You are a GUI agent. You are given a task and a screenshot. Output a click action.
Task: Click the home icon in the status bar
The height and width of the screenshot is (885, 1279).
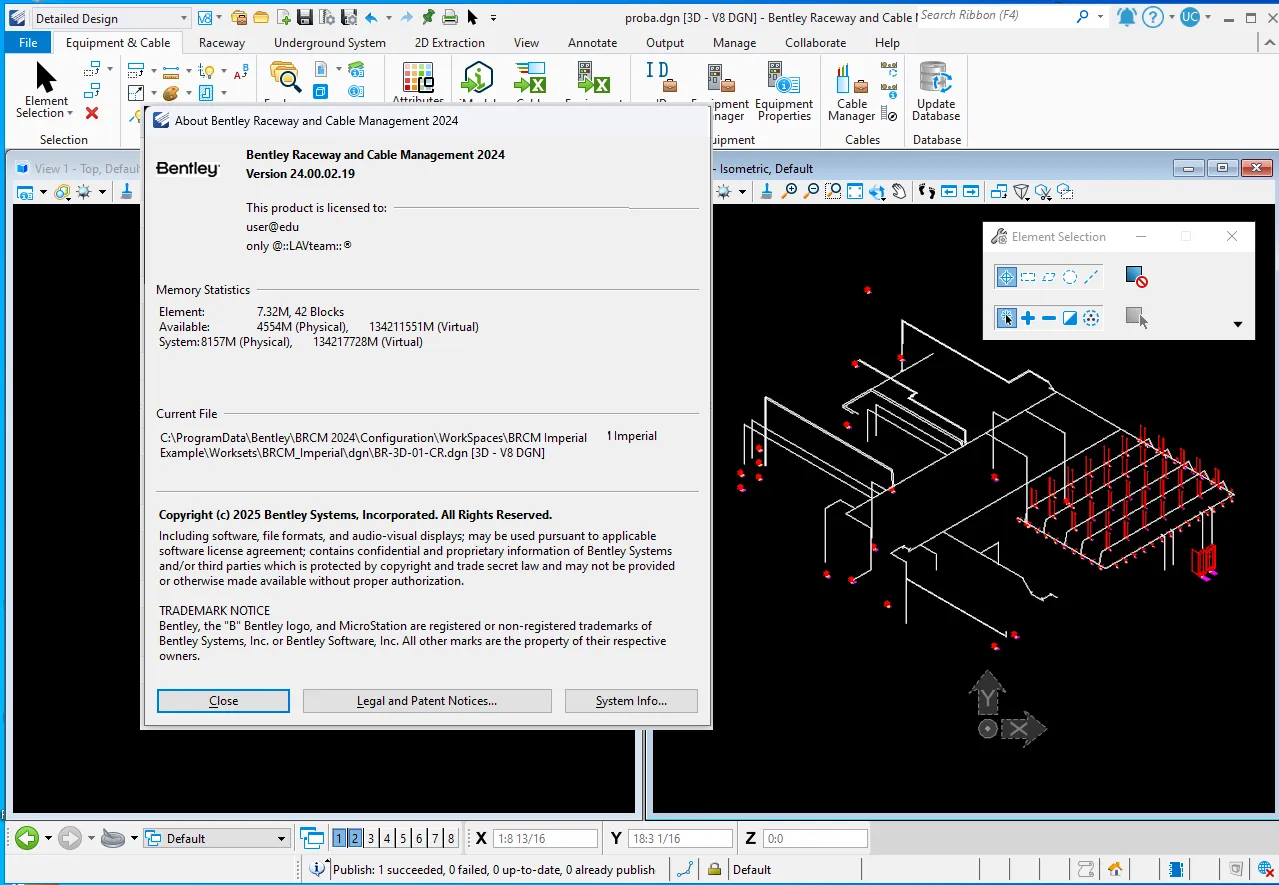point(1115,869)
